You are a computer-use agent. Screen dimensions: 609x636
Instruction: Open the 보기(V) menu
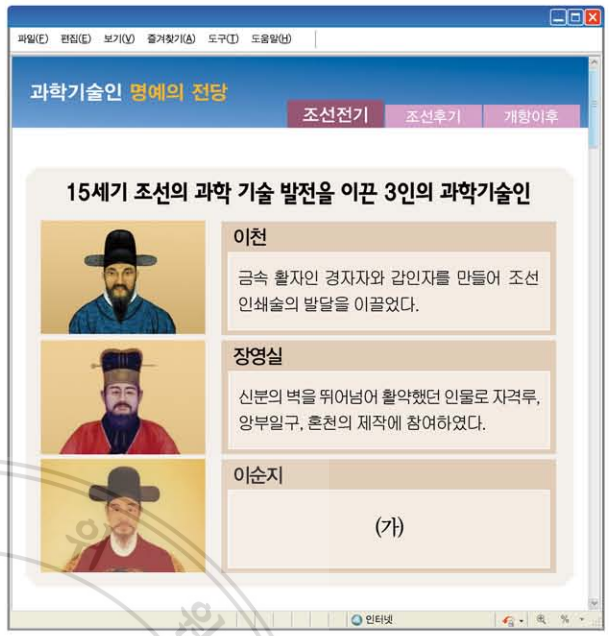point(119,39)
